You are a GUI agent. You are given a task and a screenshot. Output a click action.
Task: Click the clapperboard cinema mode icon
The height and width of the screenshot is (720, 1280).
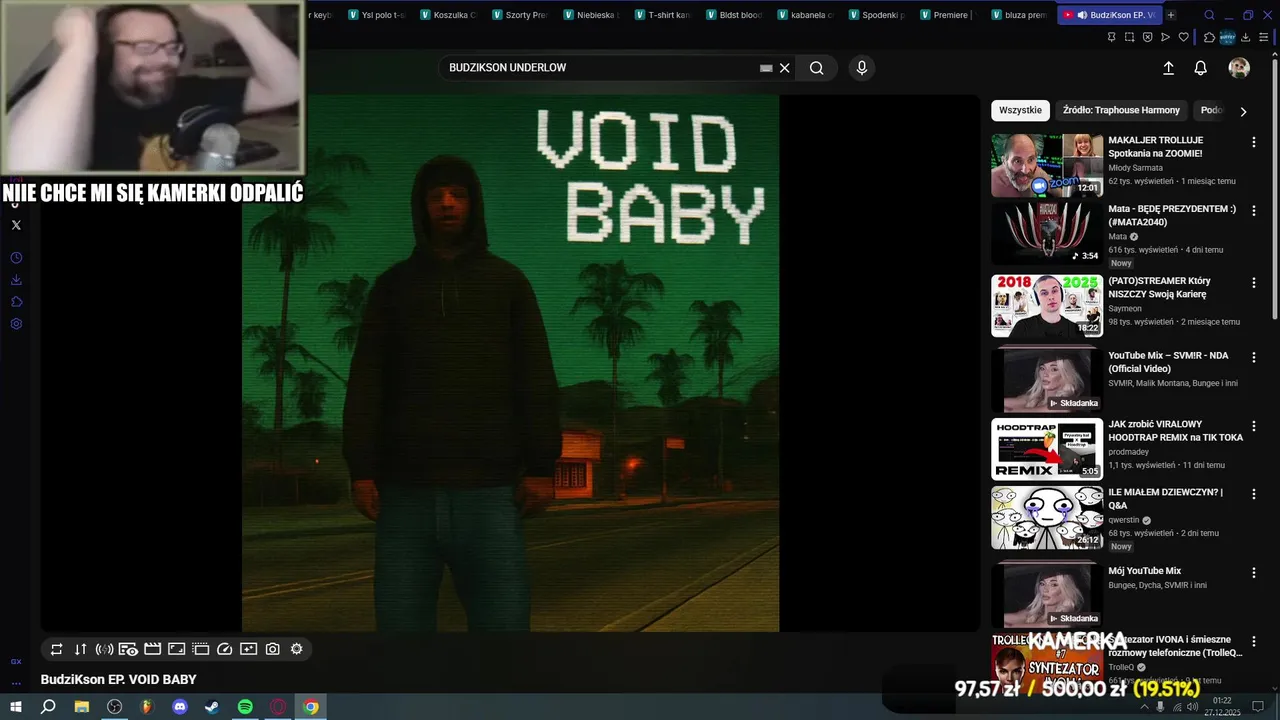(x=153, y=649)
